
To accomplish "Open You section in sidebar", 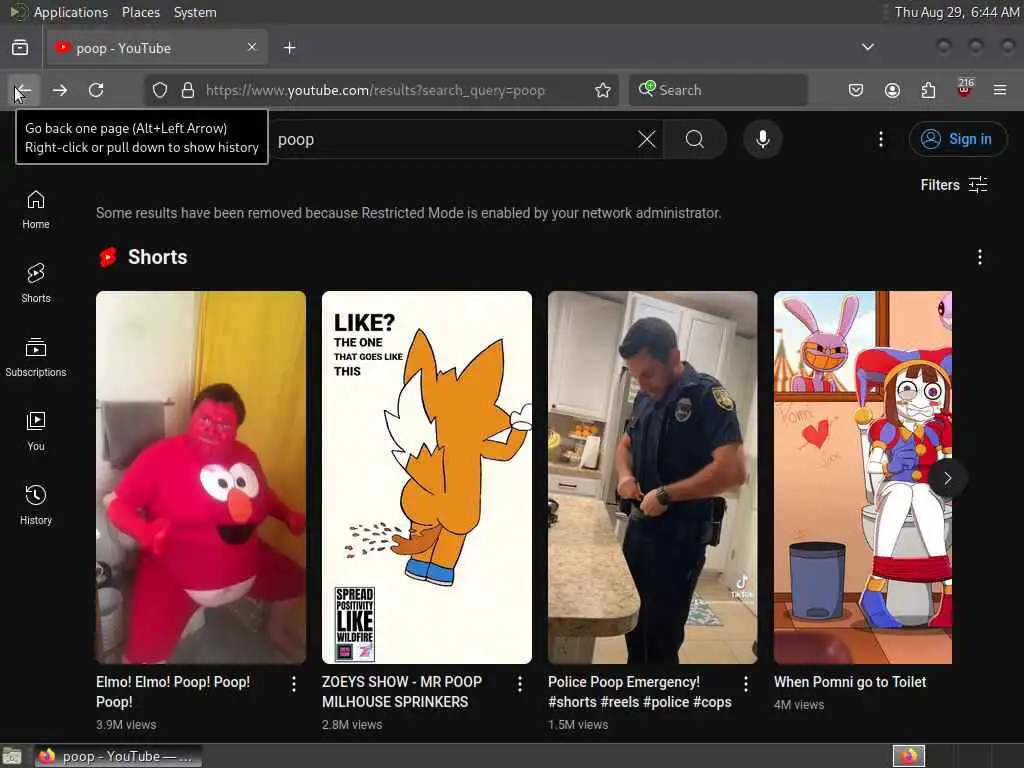I will click(36, 431).
